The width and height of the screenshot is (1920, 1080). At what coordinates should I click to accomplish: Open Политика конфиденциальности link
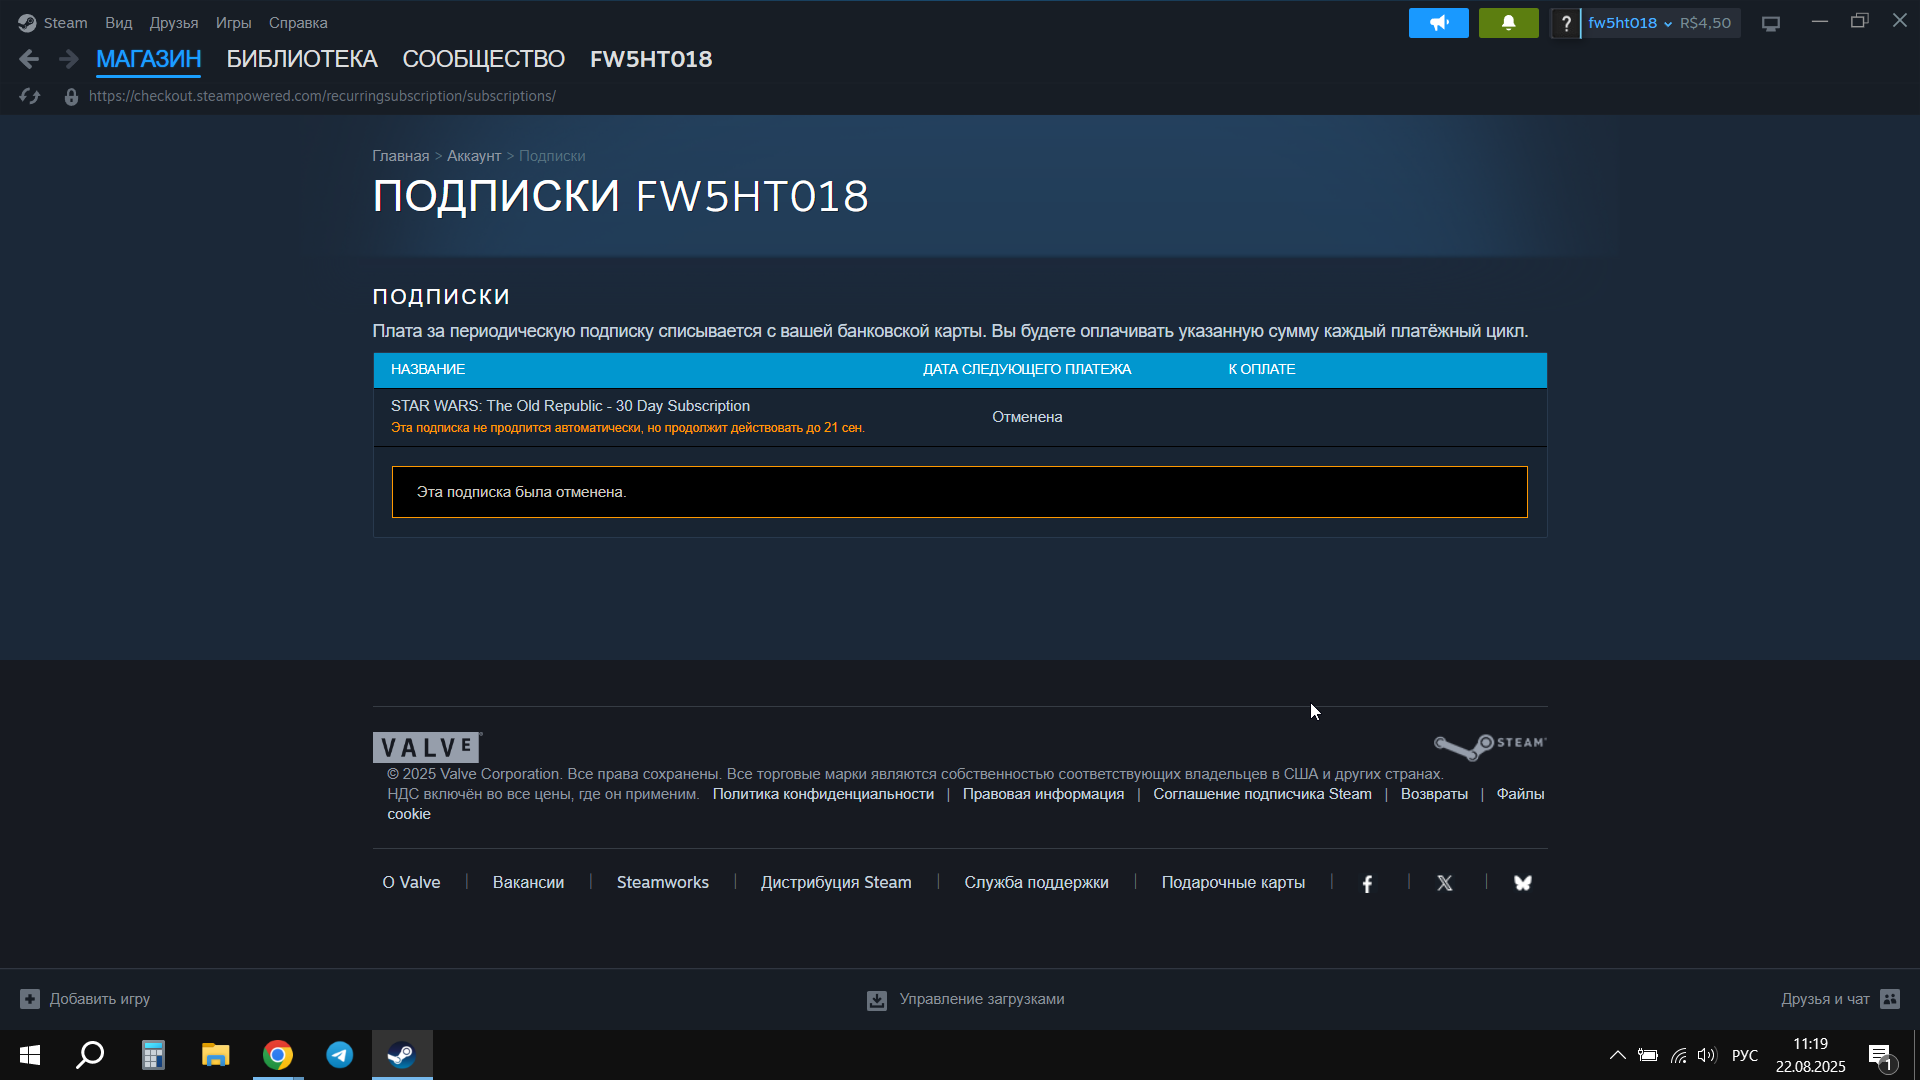[823, 794]
